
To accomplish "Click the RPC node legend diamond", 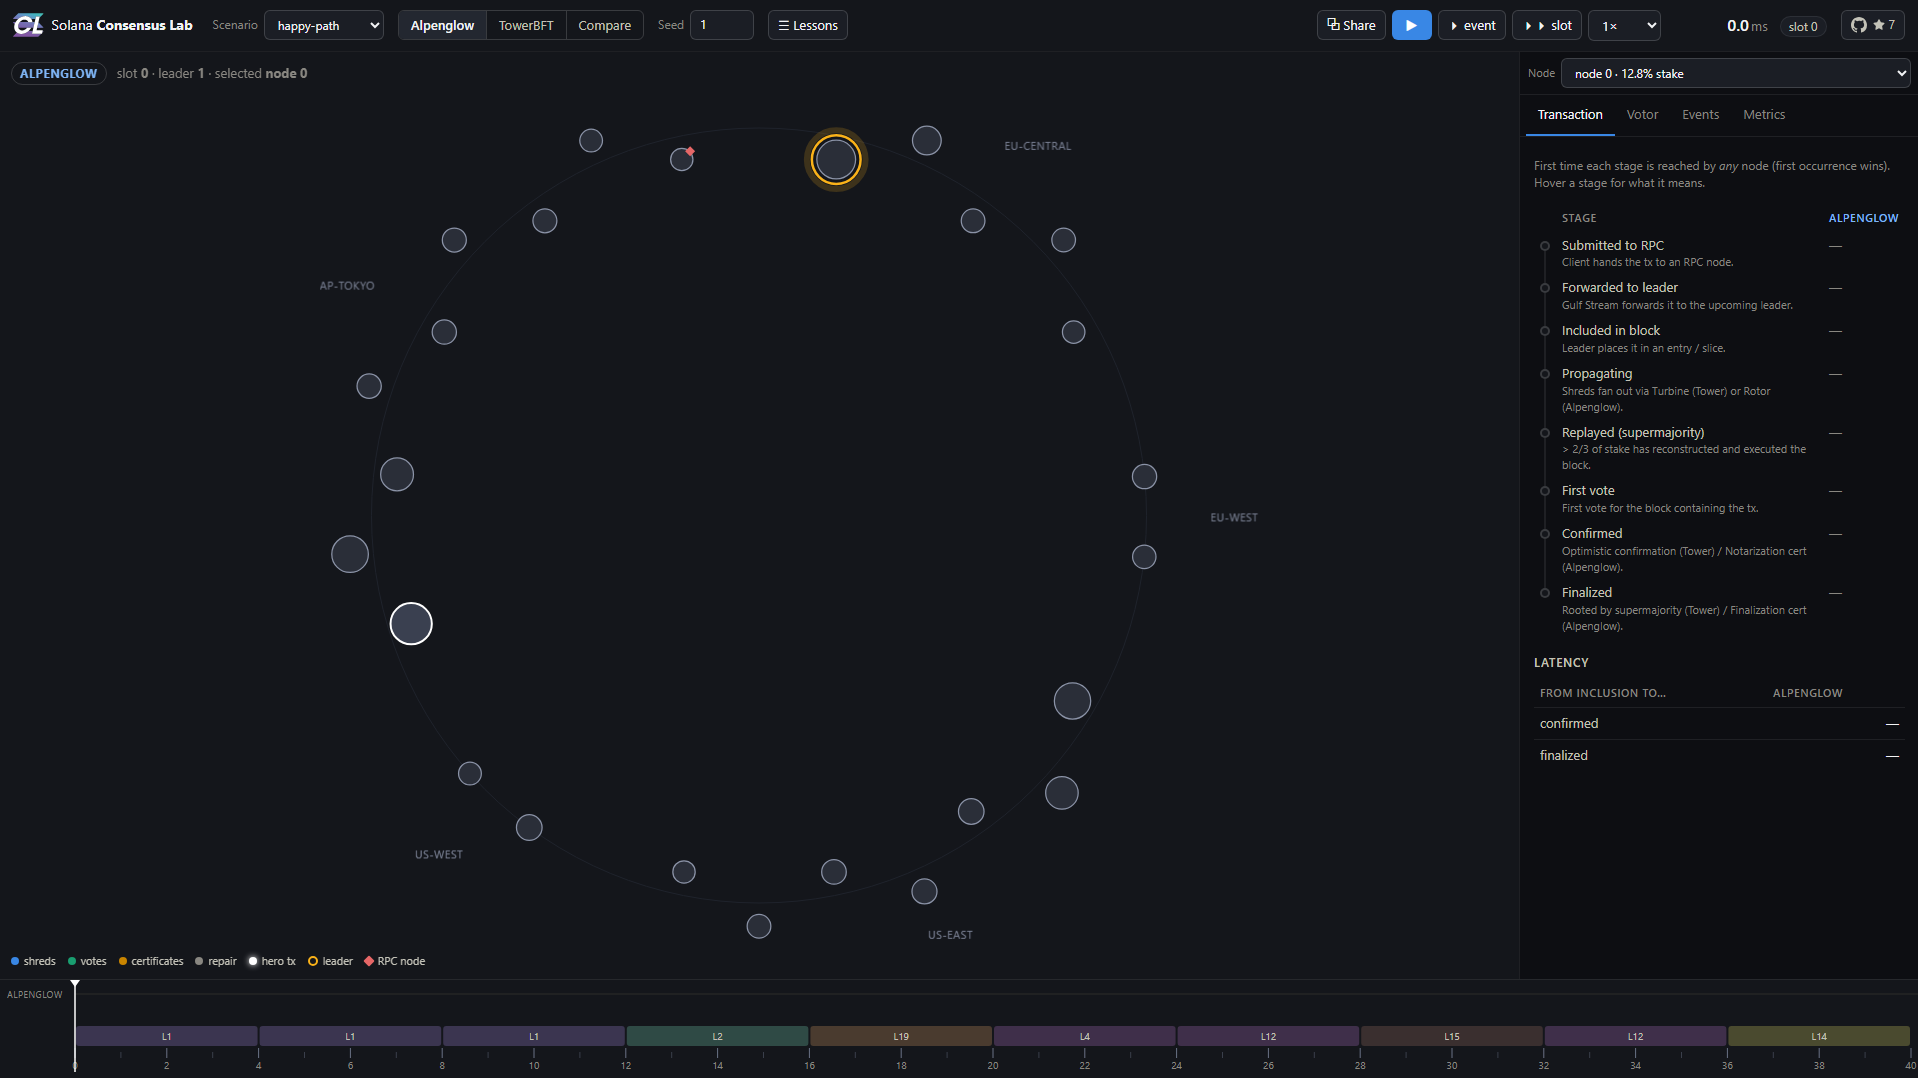I will point(369,961).
